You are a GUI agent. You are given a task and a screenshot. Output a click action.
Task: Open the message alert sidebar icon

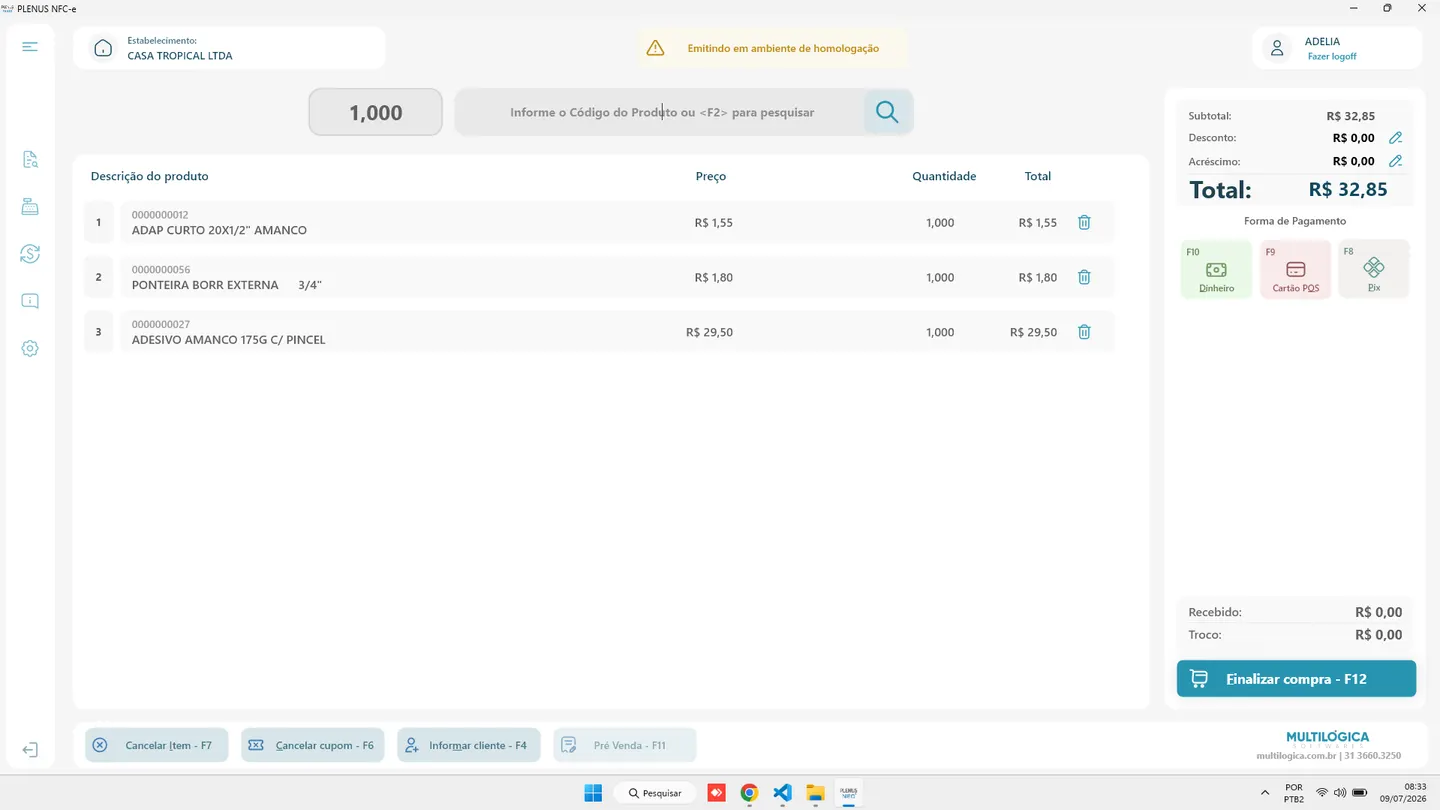pyautogui.click(x=30, y=301)
